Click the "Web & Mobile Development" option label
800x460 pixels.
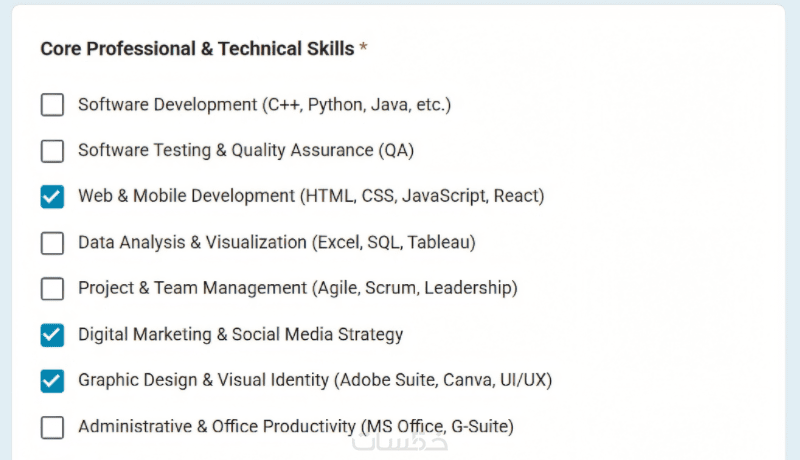tap(311, 197)
